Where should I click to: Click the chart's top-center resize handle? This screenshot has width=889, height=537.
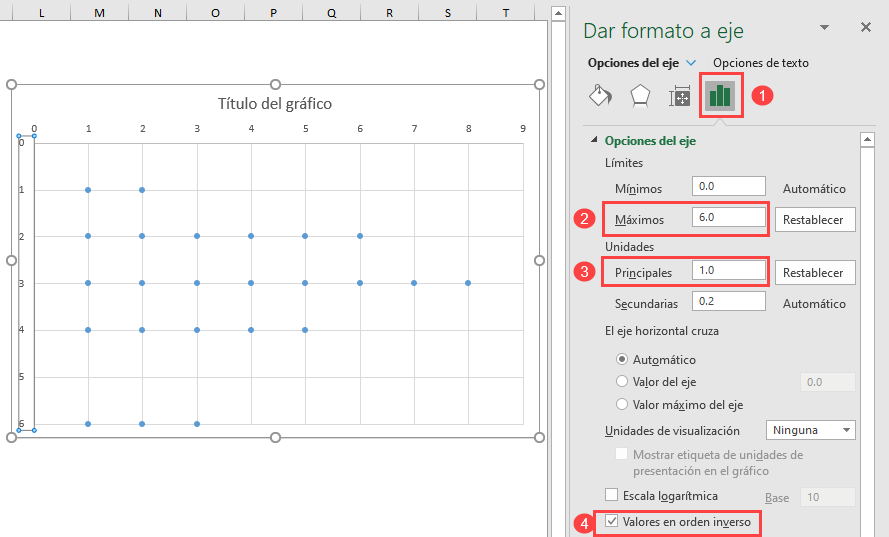tap(275, 84)
